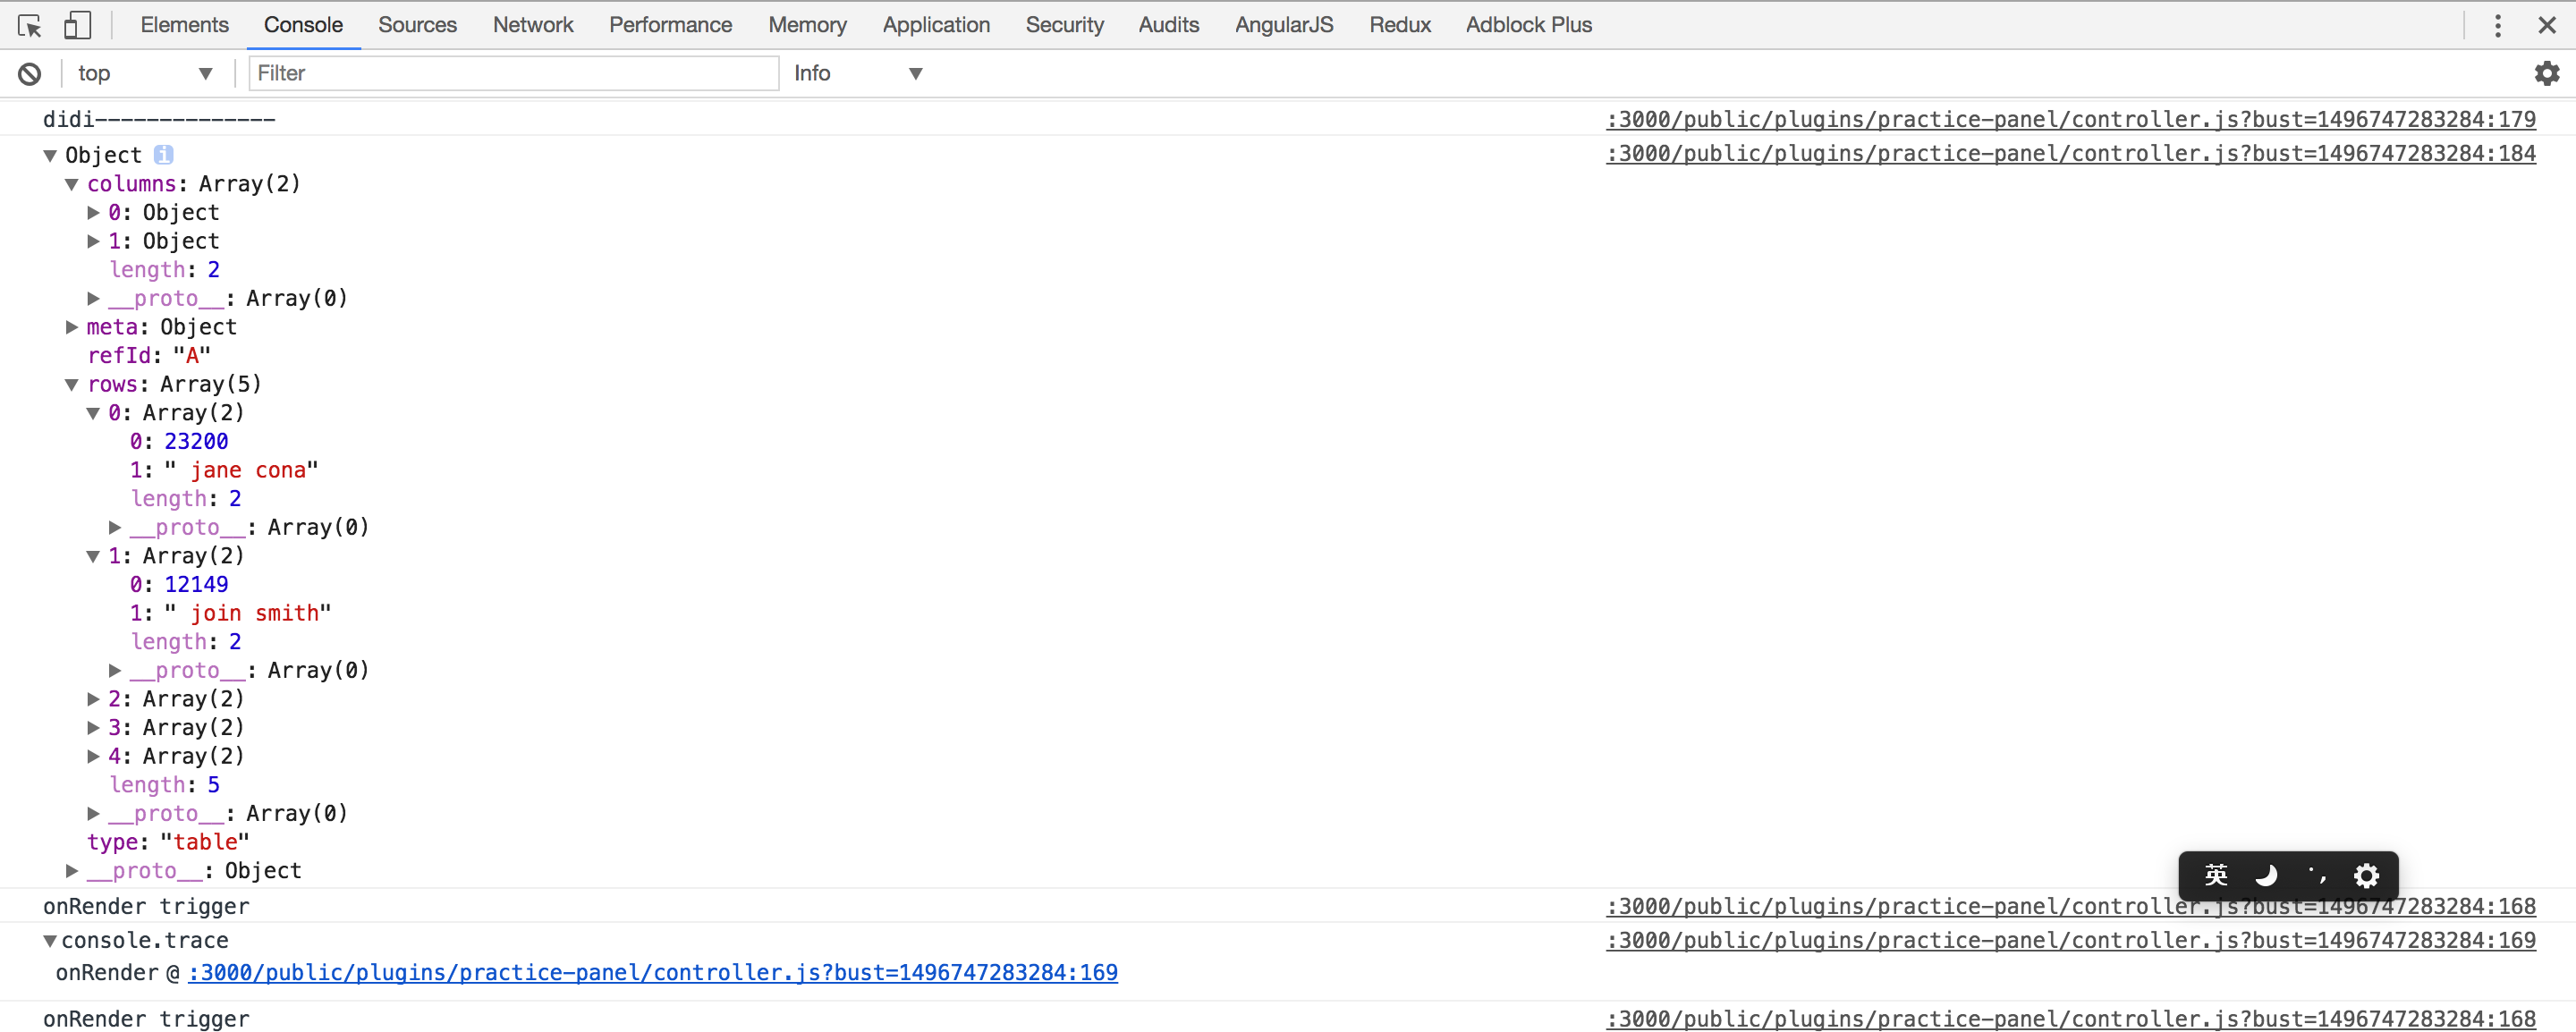Clear the console with the ban icon
Viewport: 2576px width, 1032px height.
coord(30,73)
